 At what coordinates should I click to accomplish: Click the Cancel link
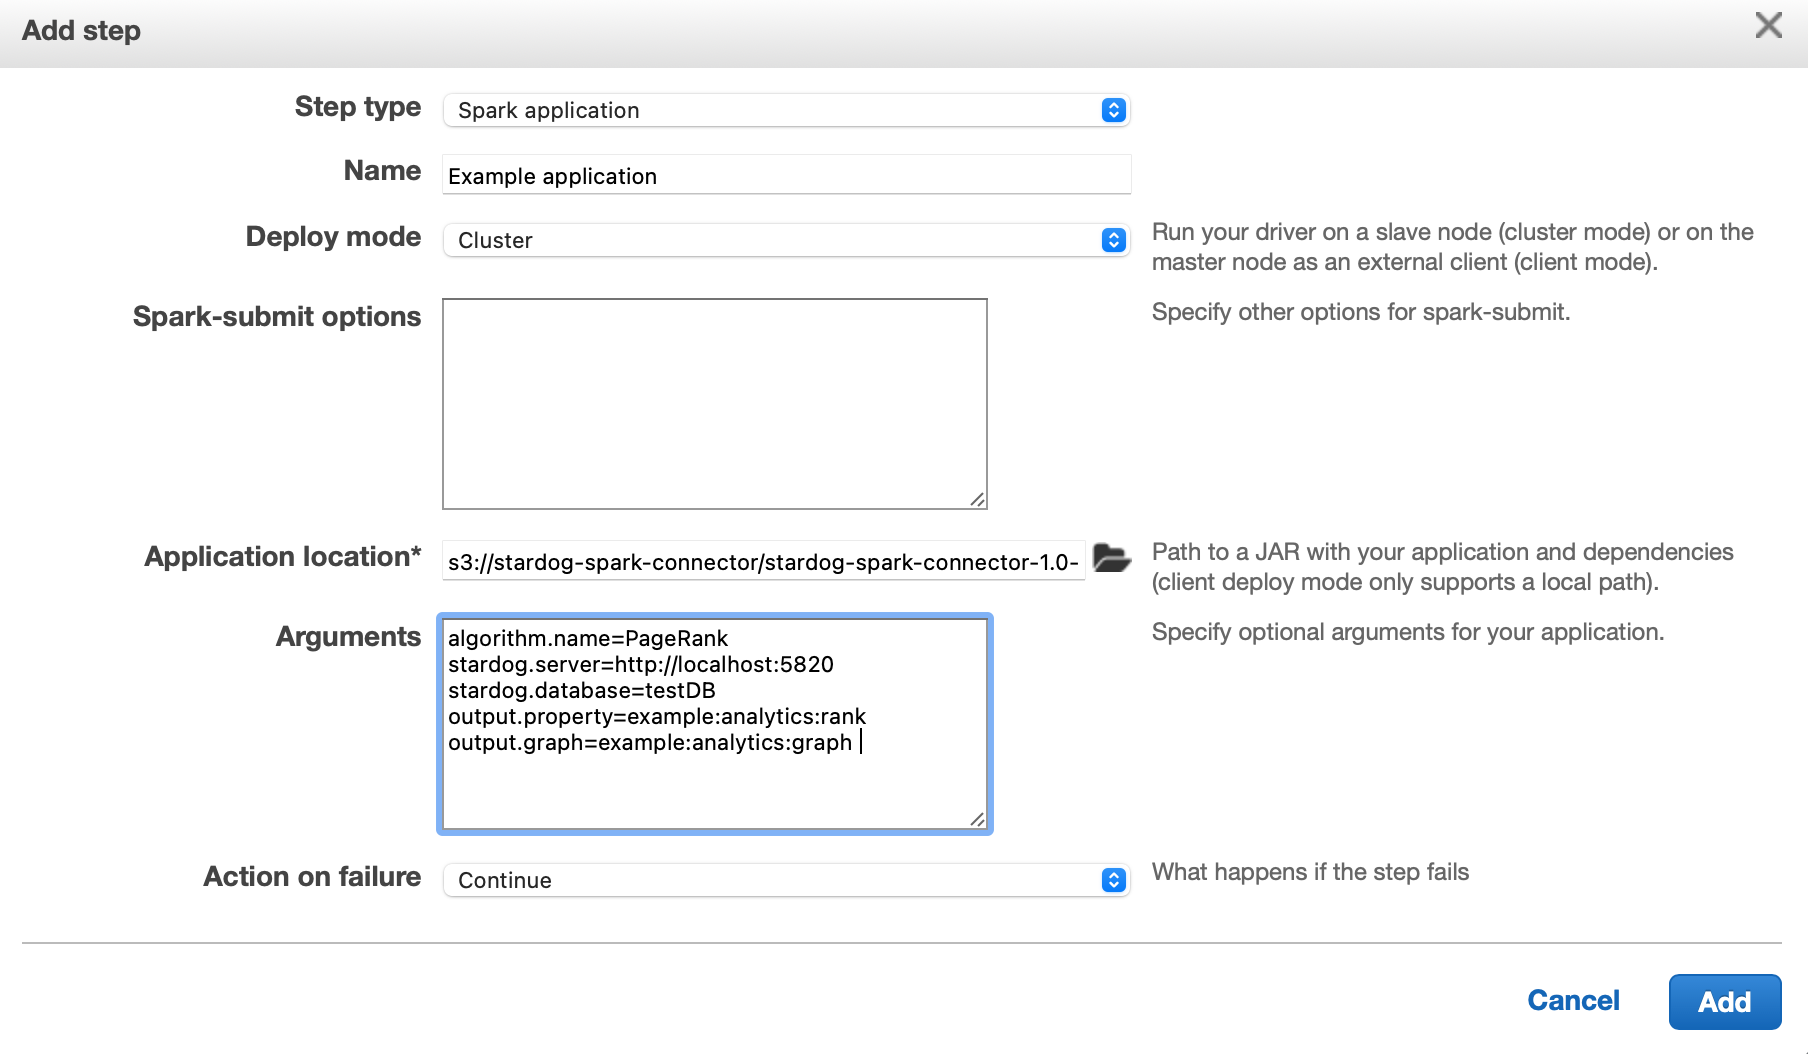coord(1573,1000)
